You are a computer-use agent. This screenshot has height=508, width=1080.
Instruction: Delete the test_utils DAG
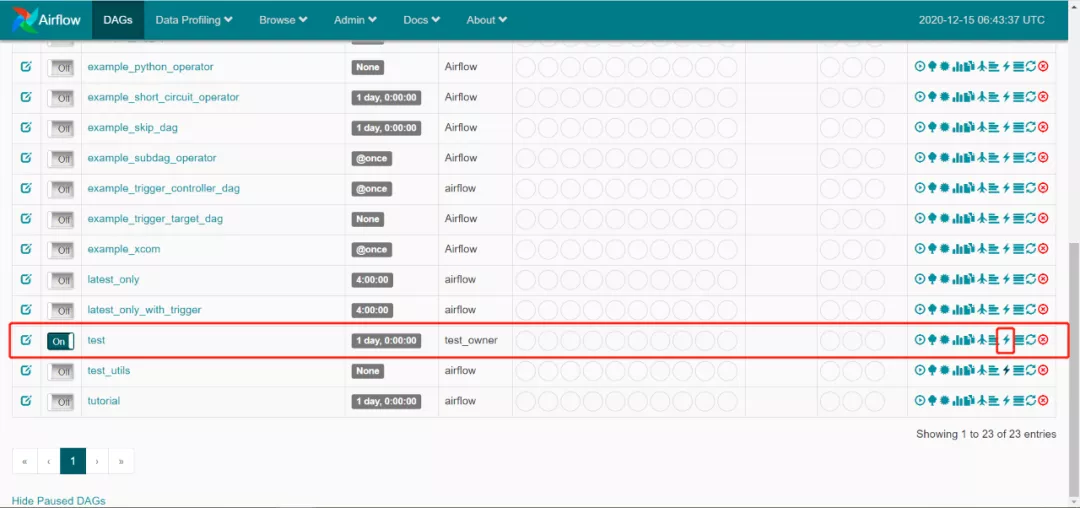coord(1043,370)
